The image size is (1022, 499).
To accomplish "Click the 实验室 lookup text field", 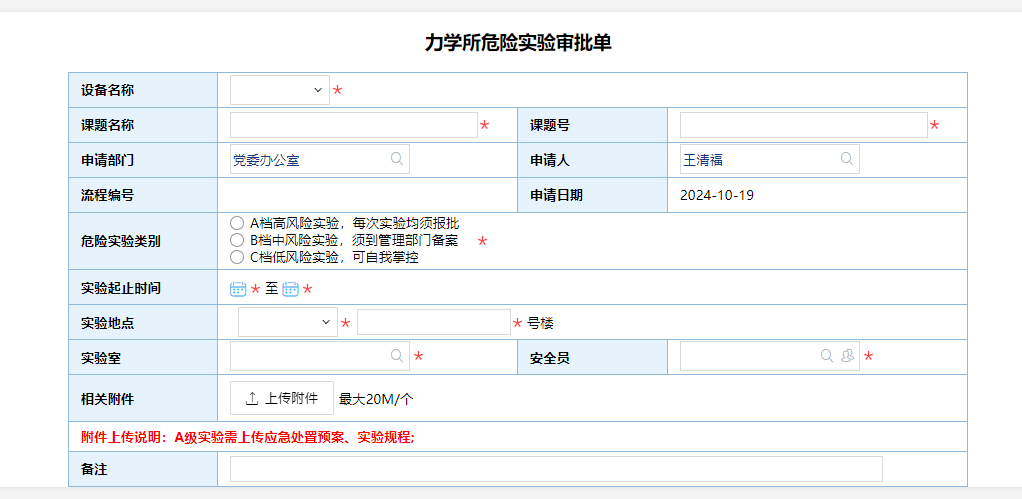I will click(310, 356).
